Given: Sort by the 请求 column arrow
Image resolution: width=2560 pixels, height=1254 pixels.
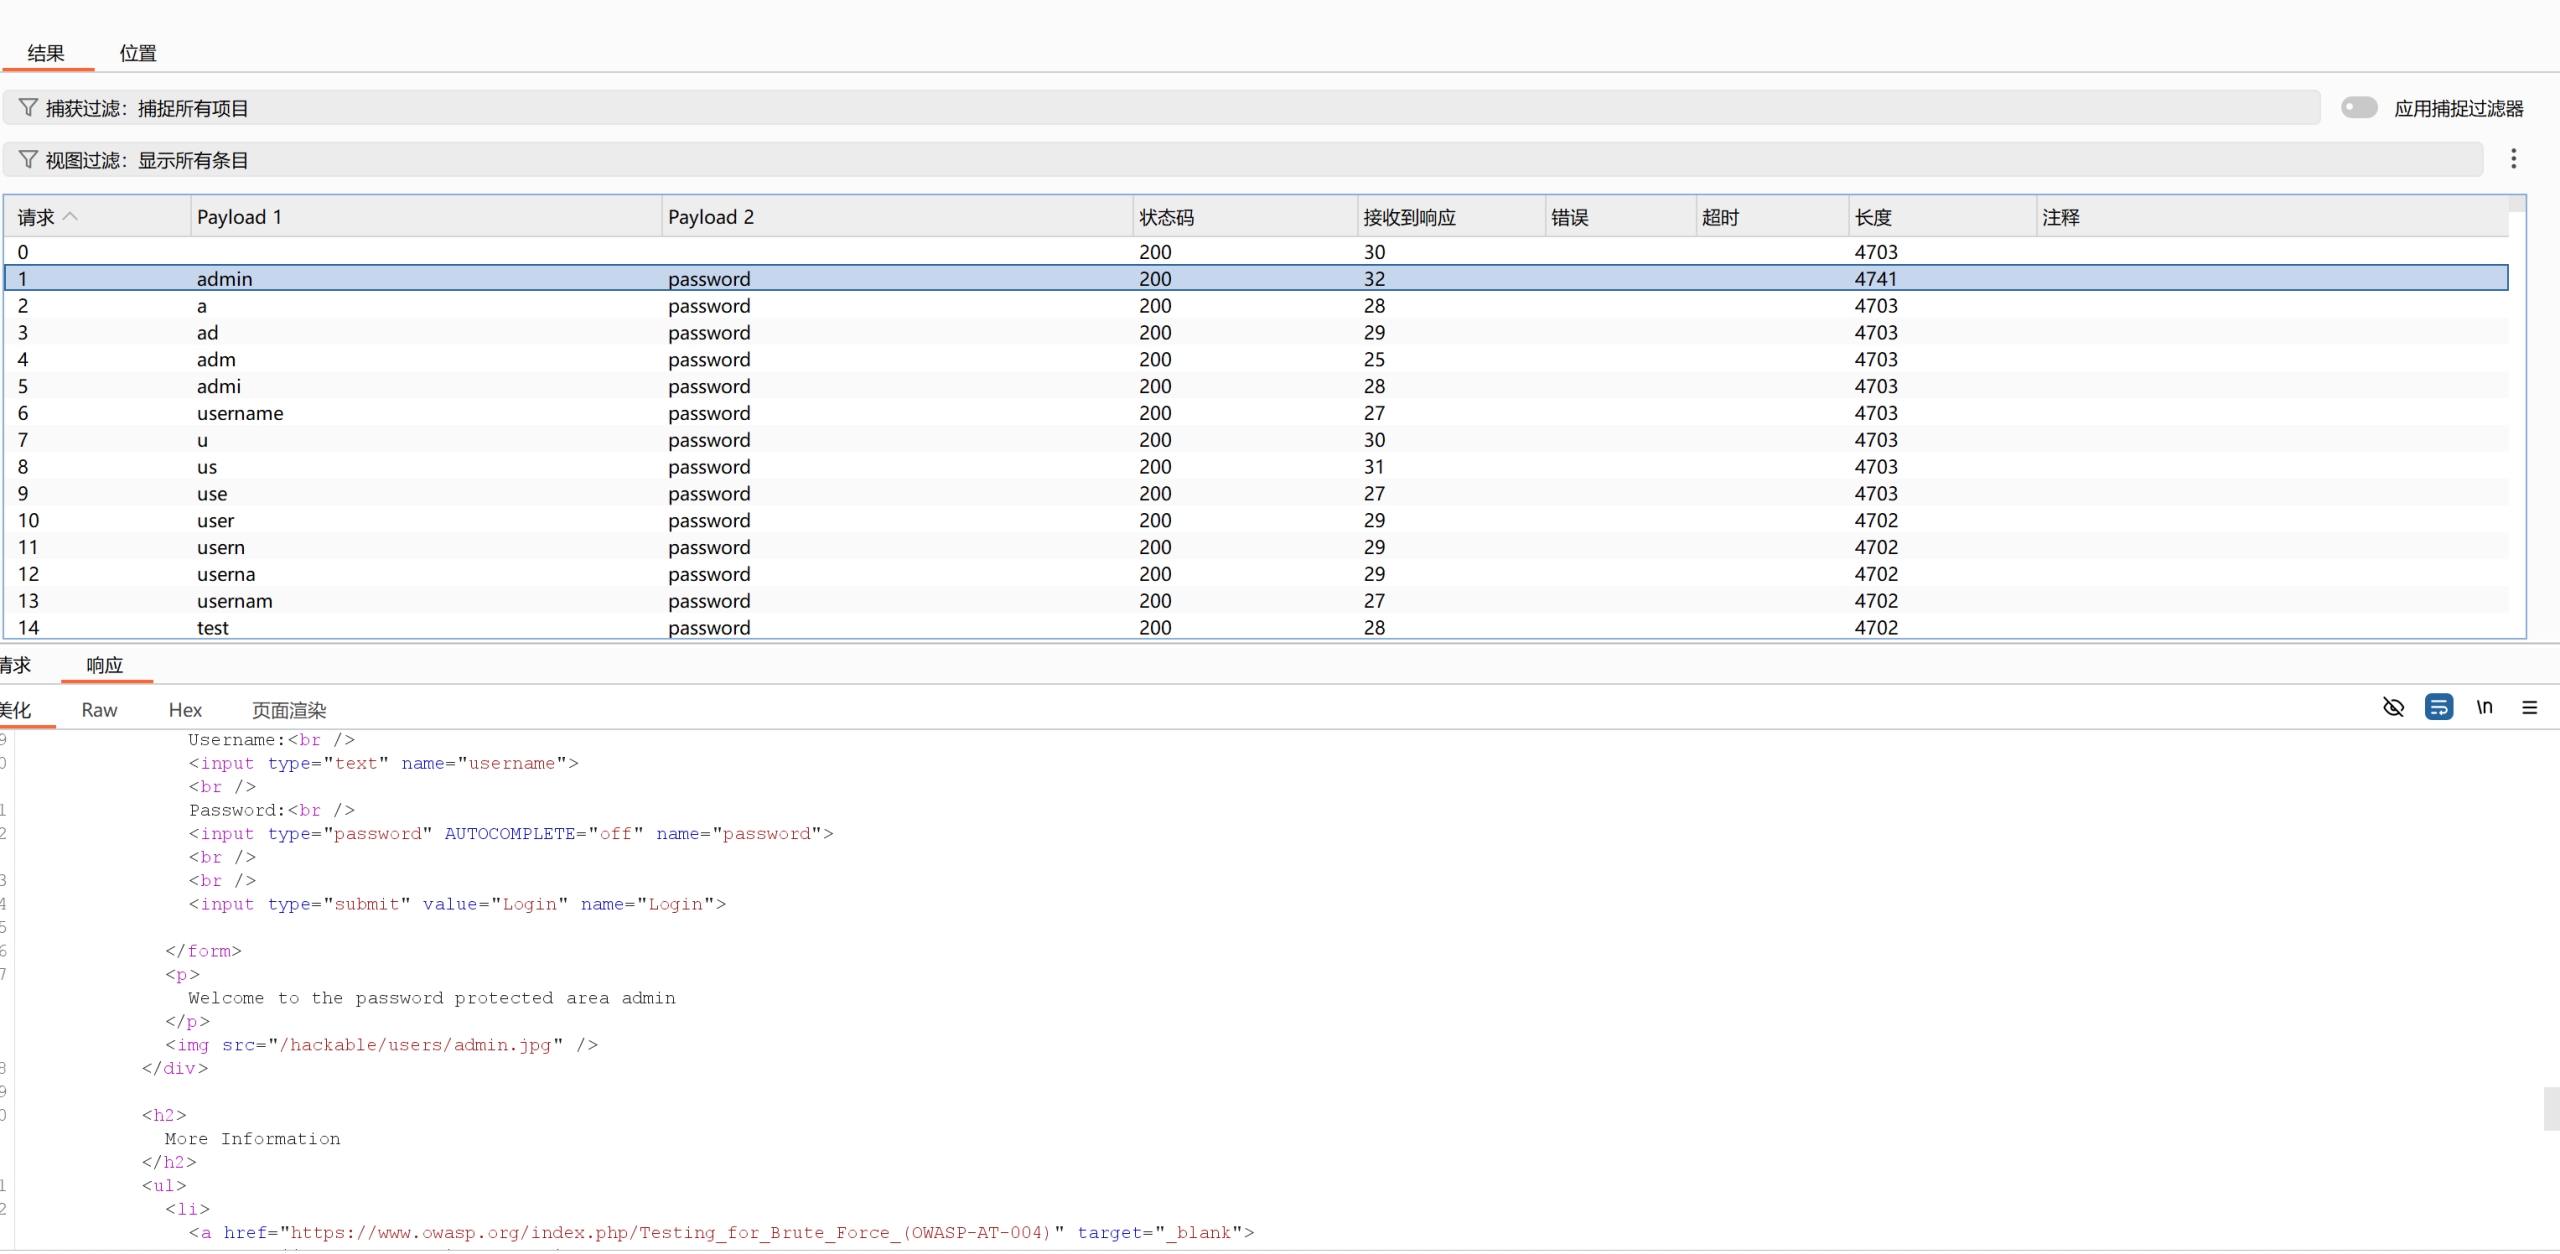Looking at the screenshot, I should pyautogui.click(x=70, y=216).
